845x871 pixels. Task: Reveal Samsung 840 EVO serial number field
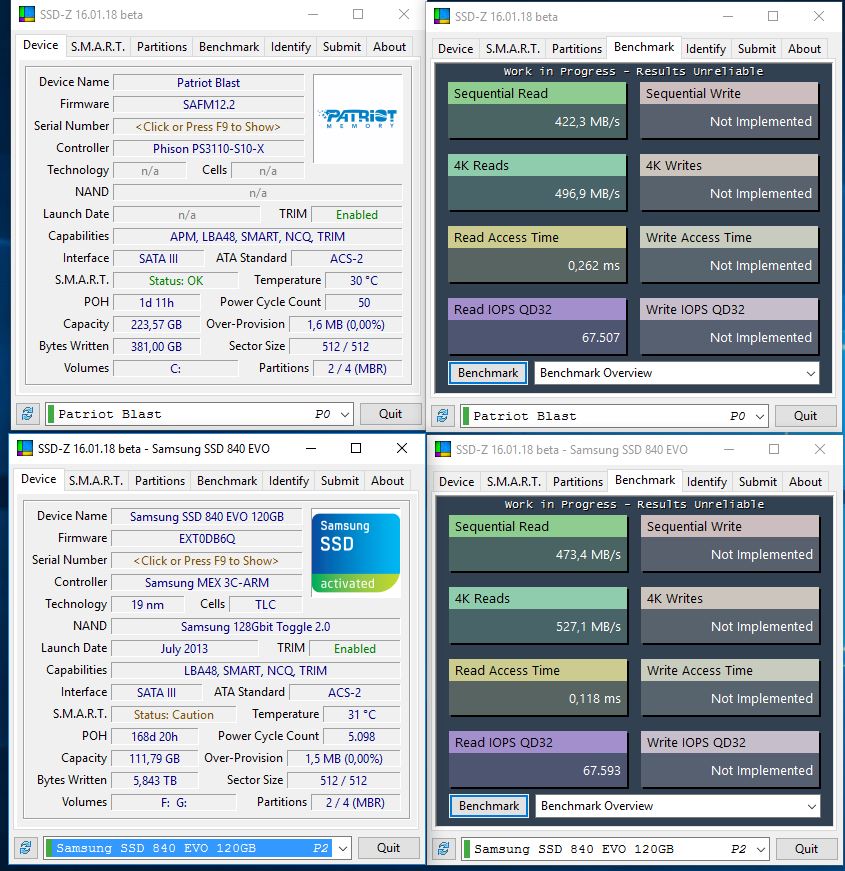coord(206,560)
